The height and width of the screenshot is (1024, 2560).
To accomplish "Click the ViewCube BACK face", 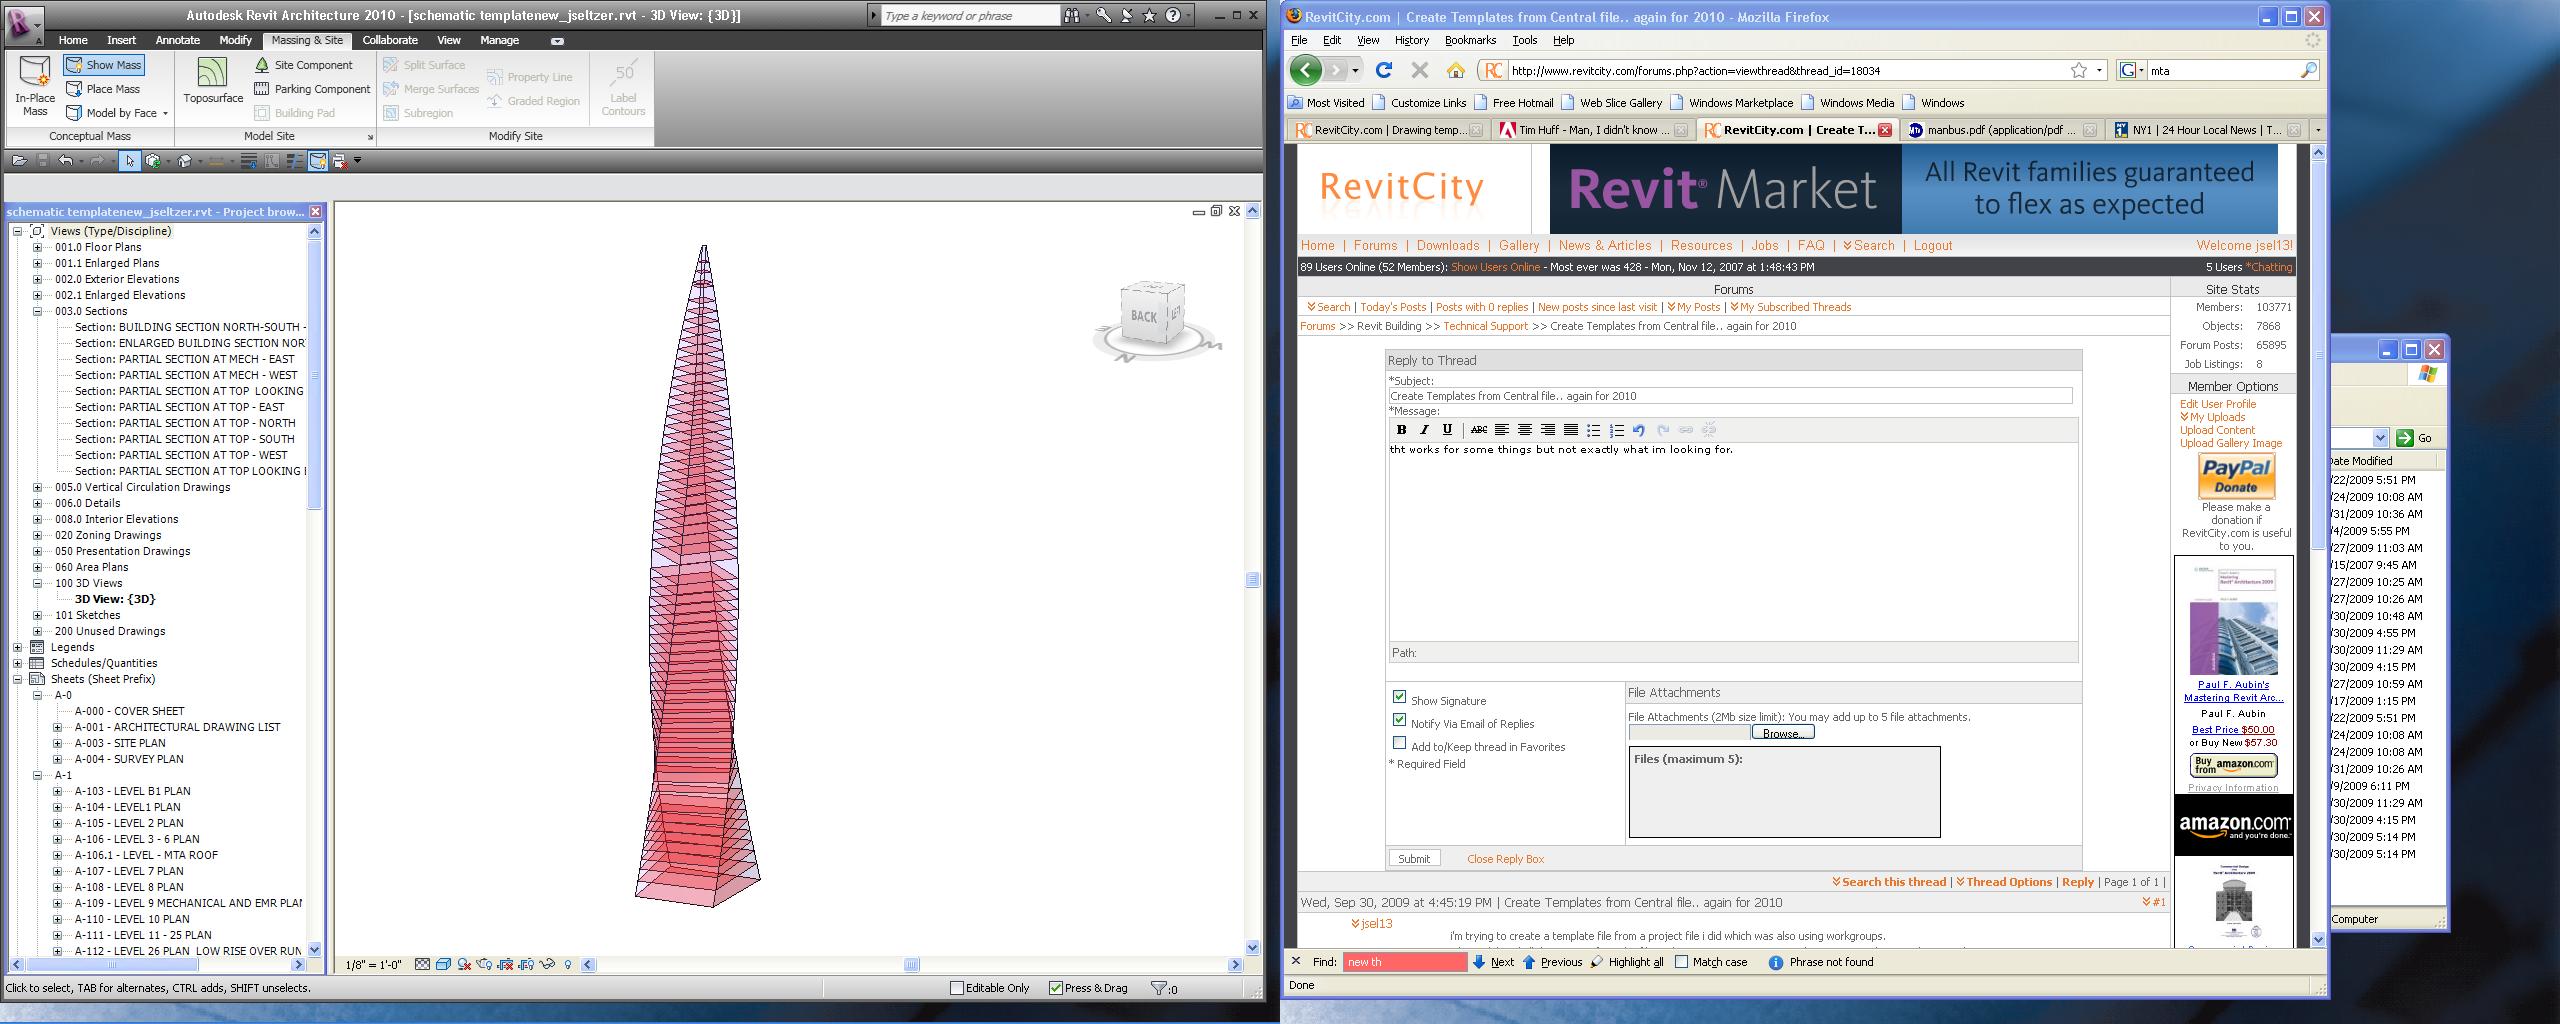I will (1143, 316).
